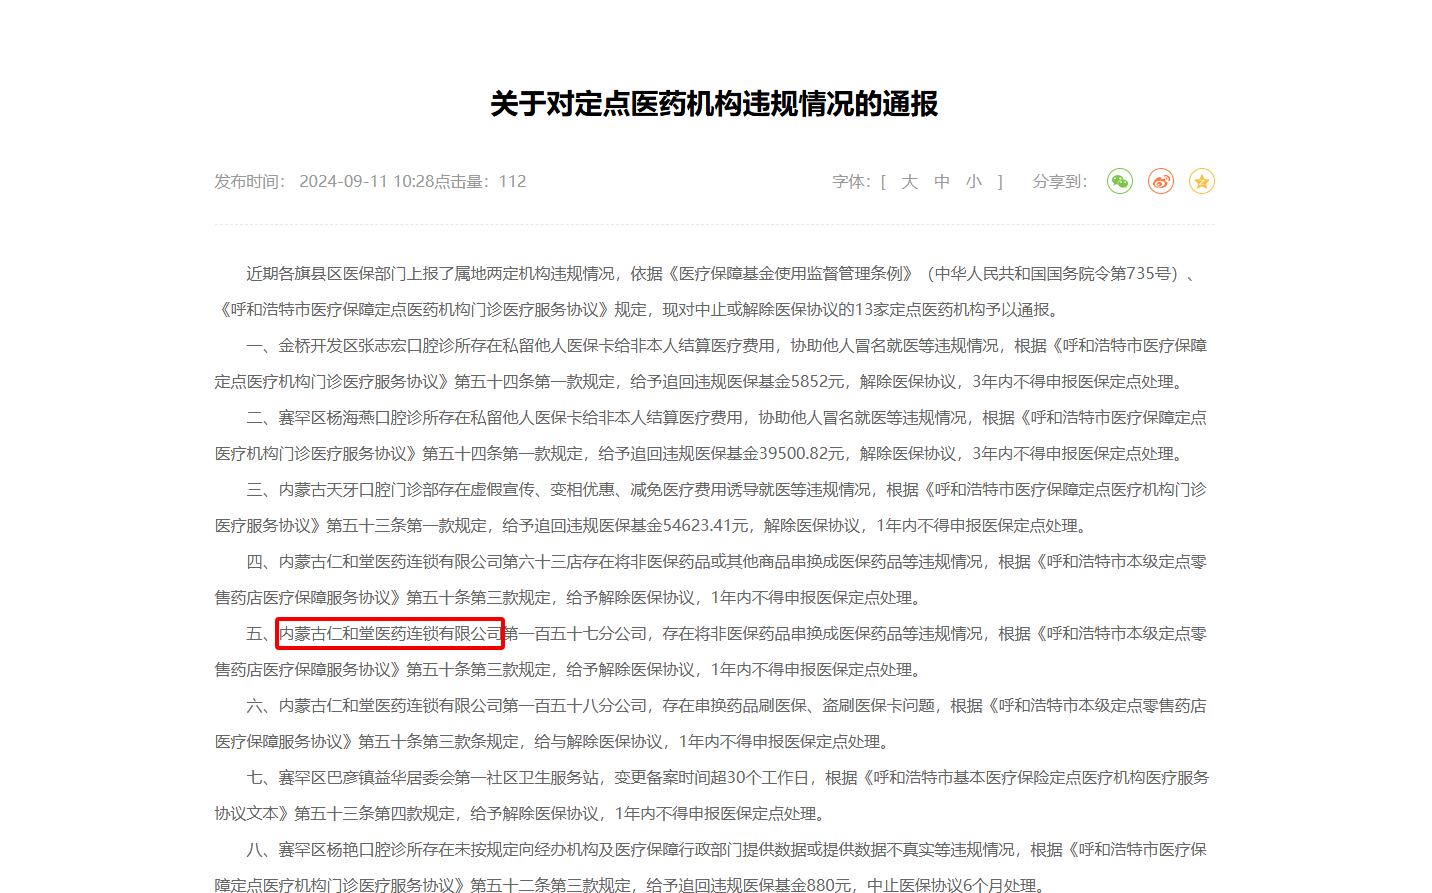
Task: Click the yellow star QQ Zone share icon
Action: click(x=1201, y=181)
